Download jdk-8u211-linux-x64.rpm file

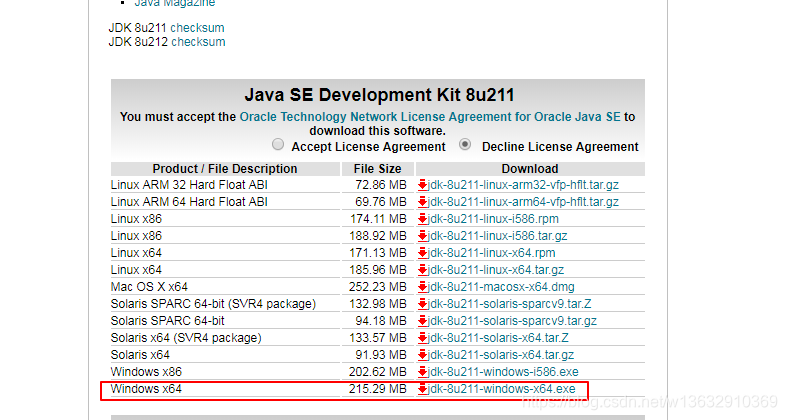click(491, 253)
